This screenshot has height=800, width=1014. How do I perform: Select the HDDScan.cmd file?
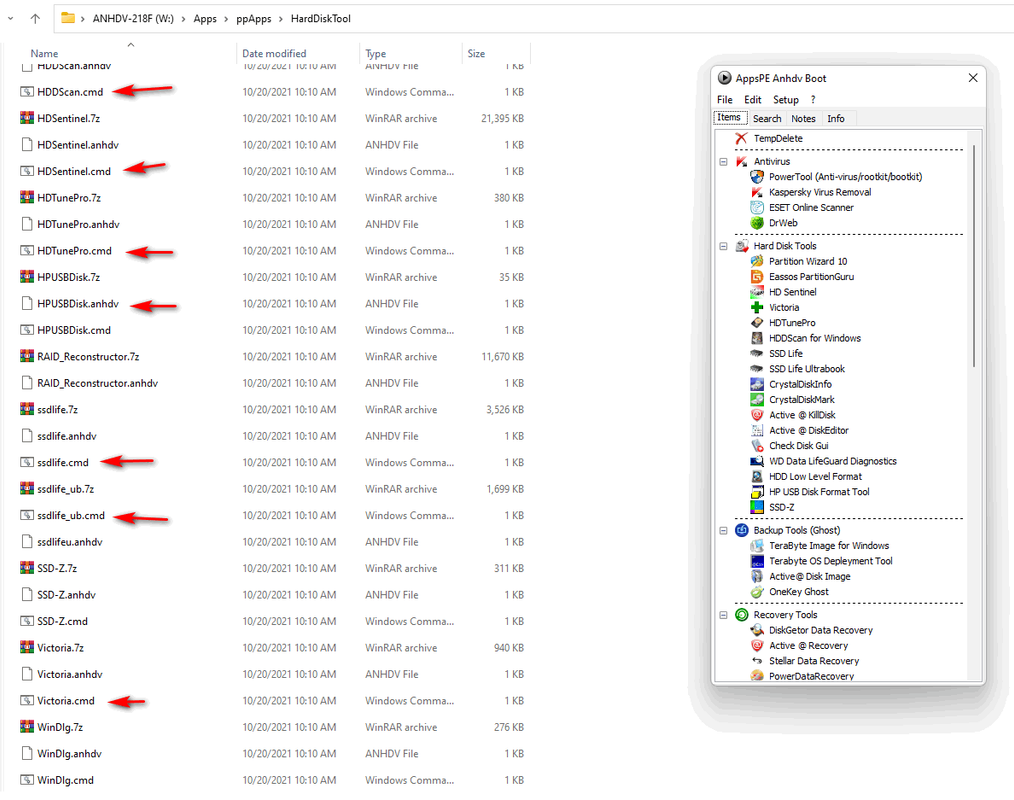70,92
